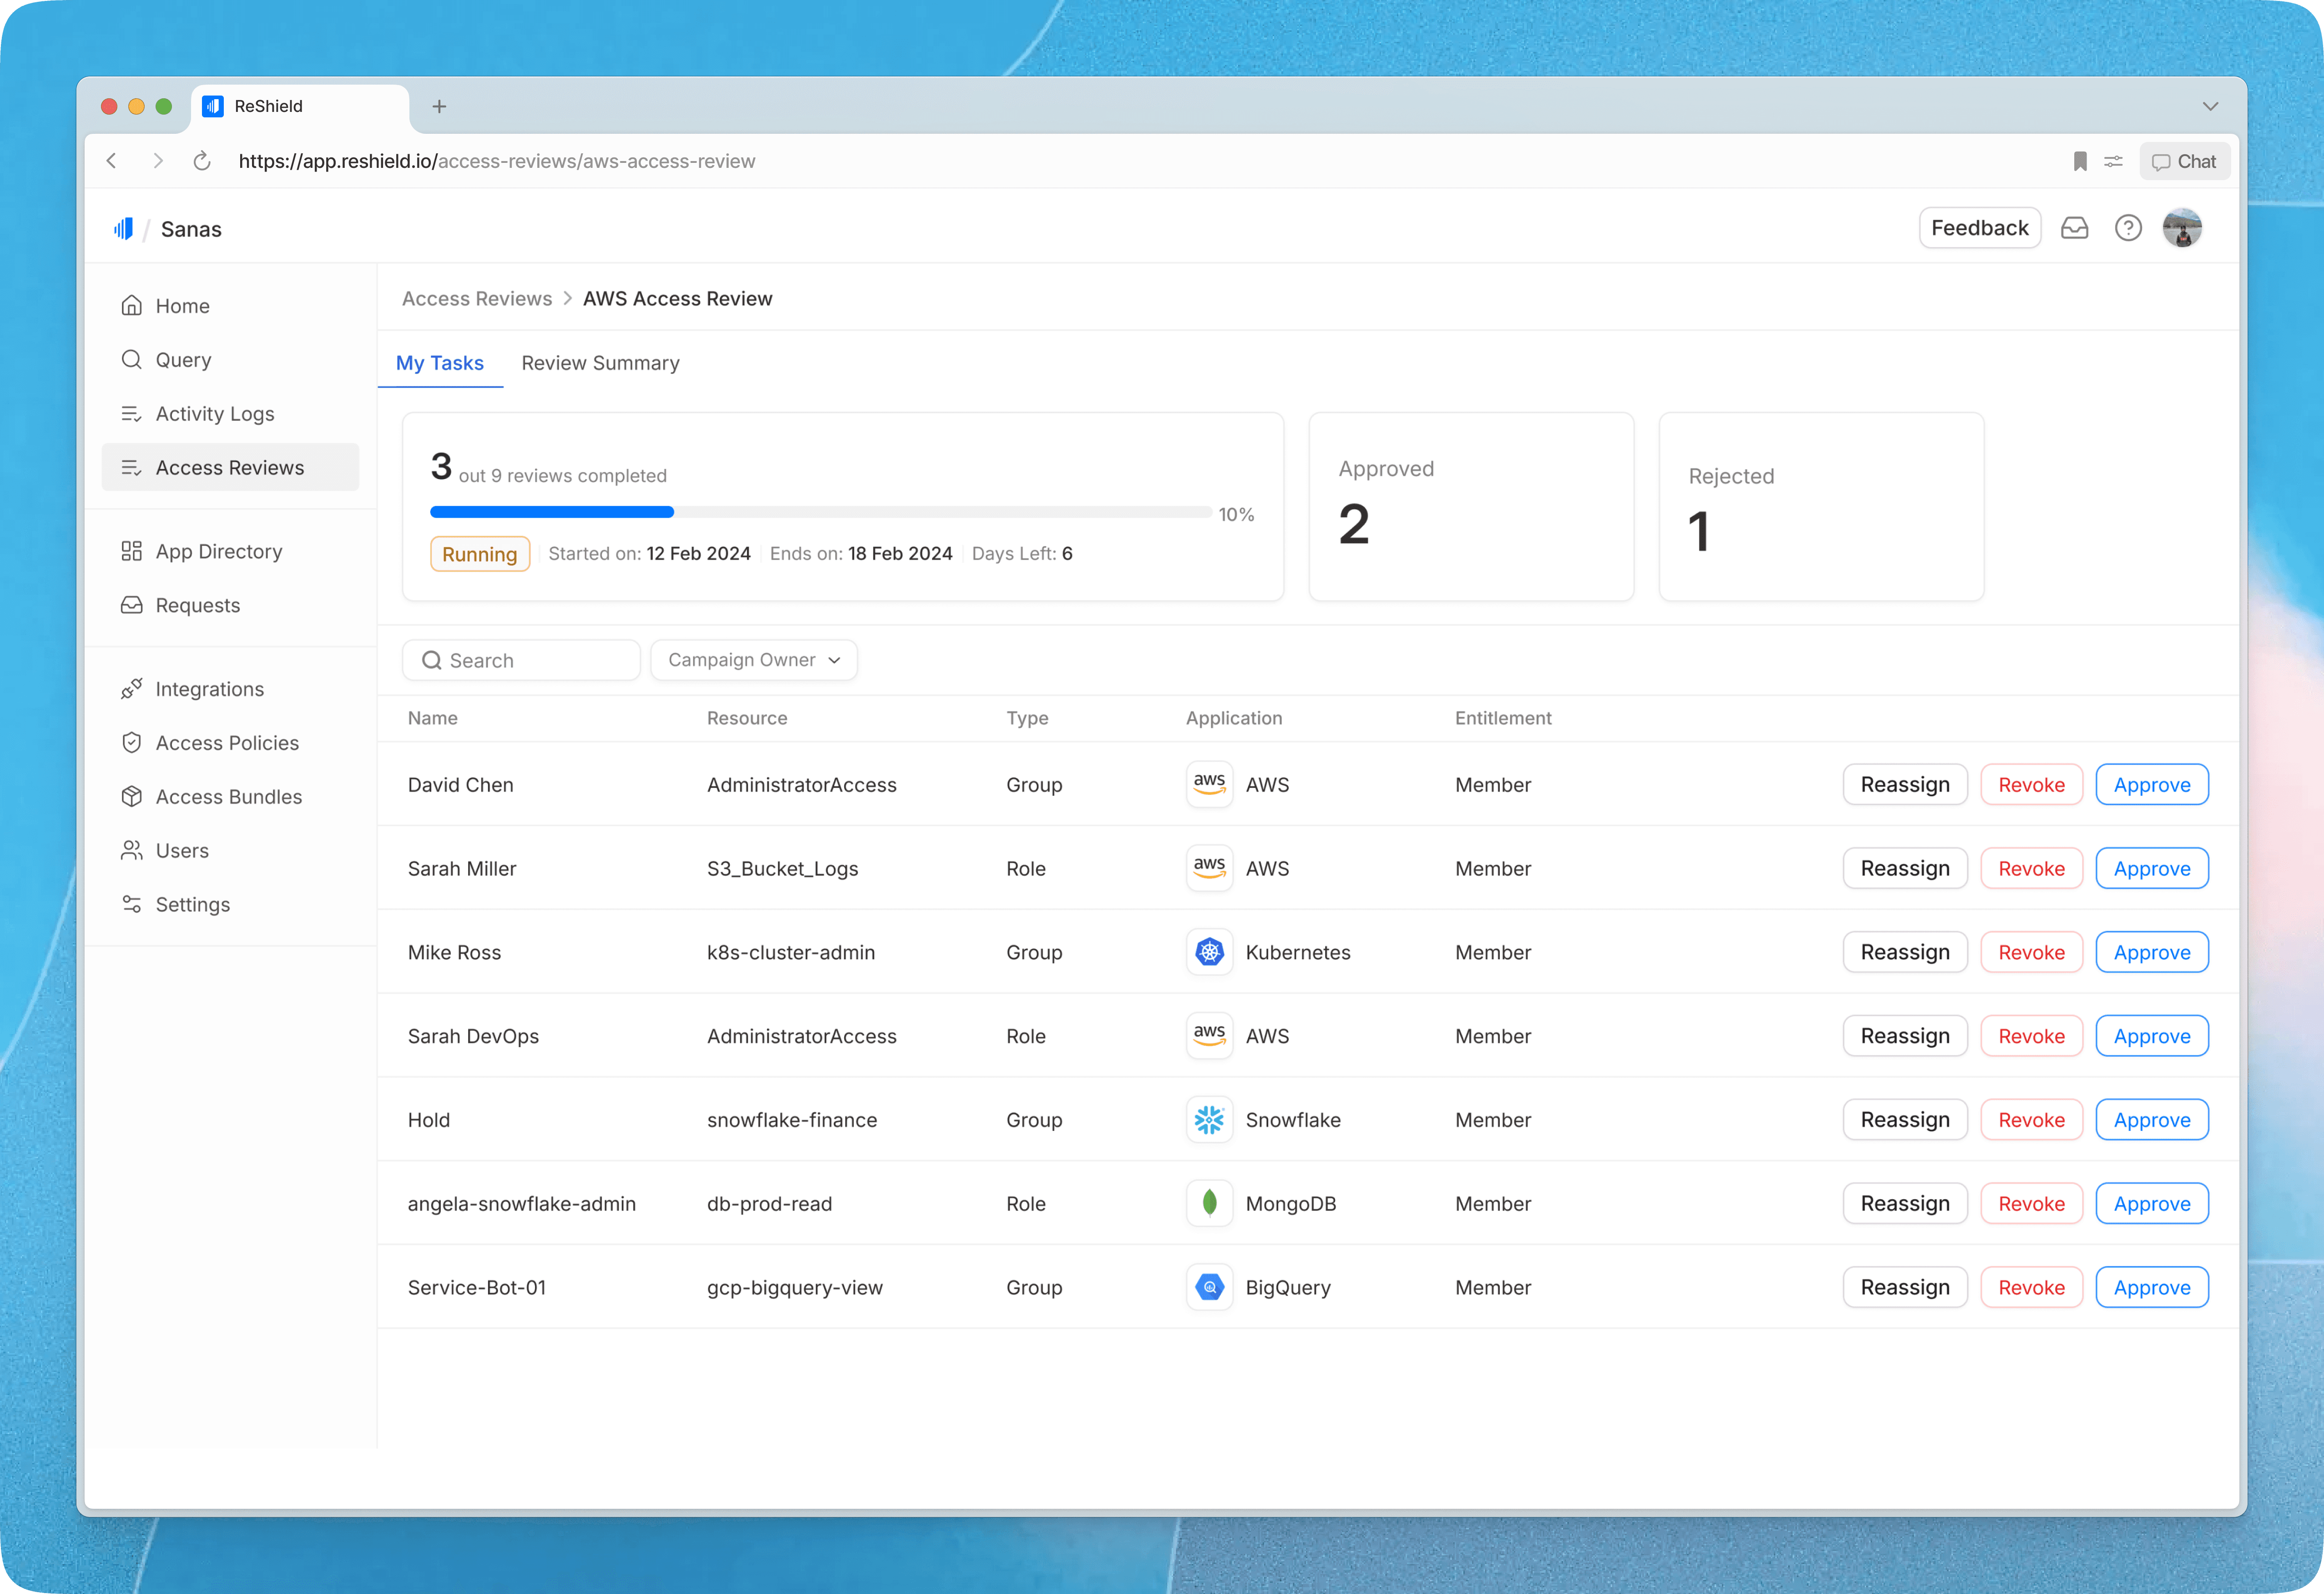Reassign the Sarah DevOps review

[x=1904, y=1036]
